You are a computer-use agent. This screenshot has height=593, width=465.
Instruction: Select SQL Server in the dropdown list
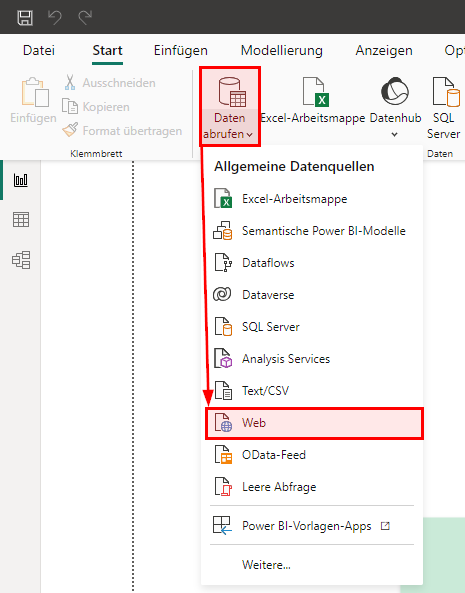pyautogui.click(x=312, y=327)
